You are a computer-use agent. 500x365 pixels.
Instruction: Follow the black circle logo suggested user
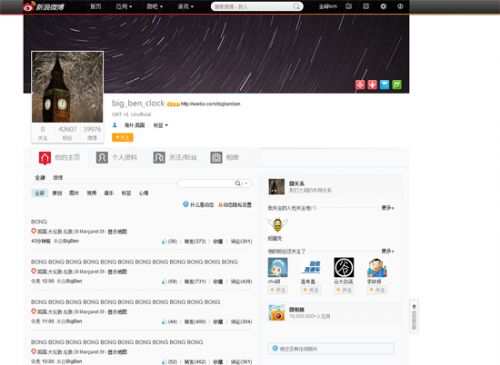344,290
